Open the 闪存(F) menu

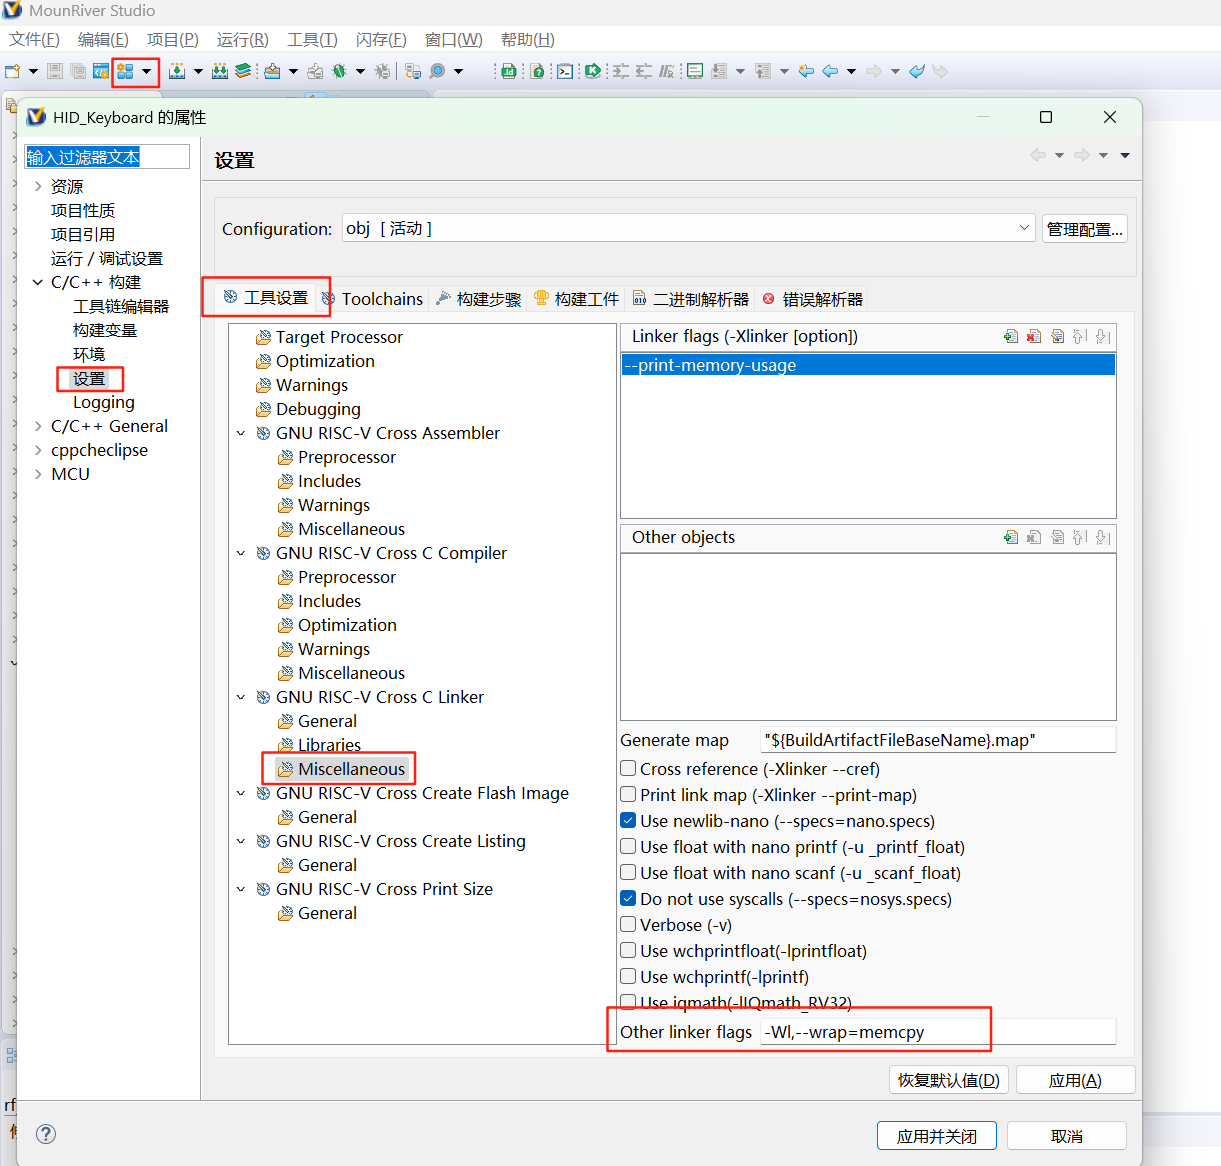[x=381, y=39]
